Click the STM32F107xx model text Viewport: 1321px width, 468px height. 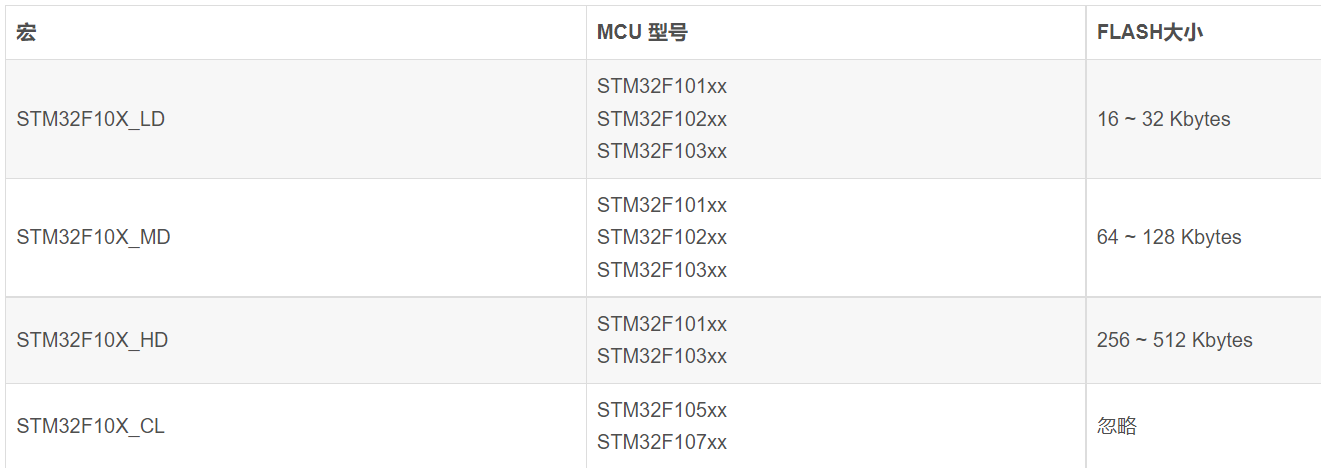click(x=662, y=442)
